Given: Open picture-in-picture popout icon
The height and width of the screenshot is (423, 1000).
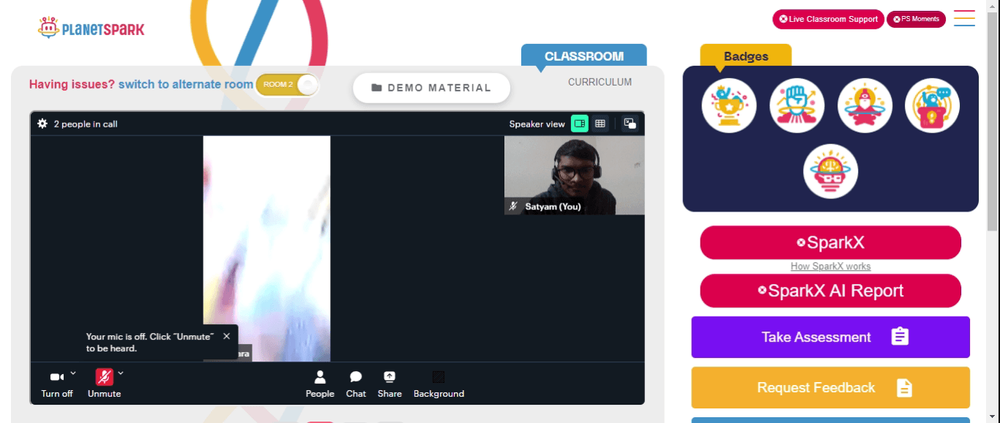Looking at the screenshot, I should point(630,124).
